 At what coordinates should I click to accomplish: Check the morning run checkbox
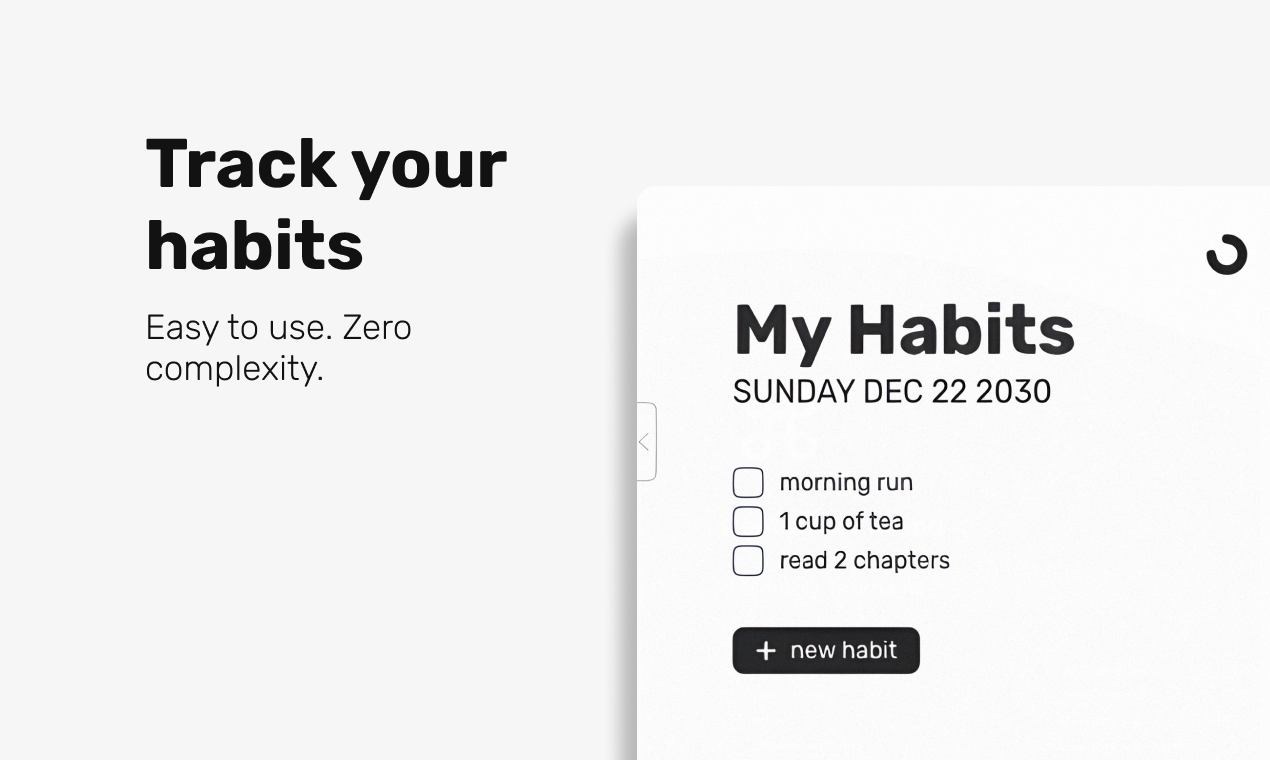tap(748, 482)
